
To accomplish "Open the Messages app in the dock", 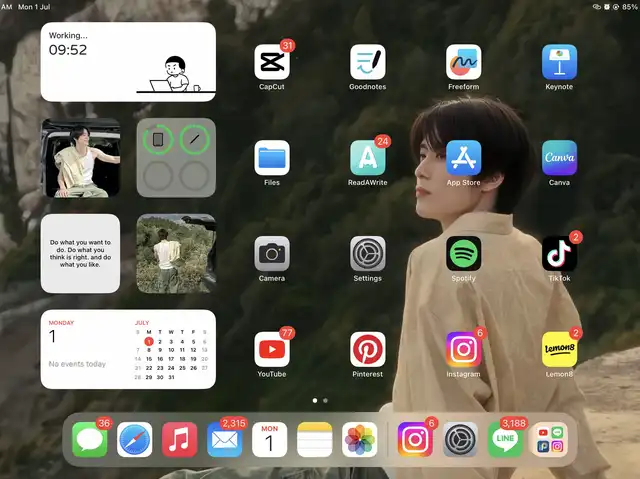I will point(90,440).
